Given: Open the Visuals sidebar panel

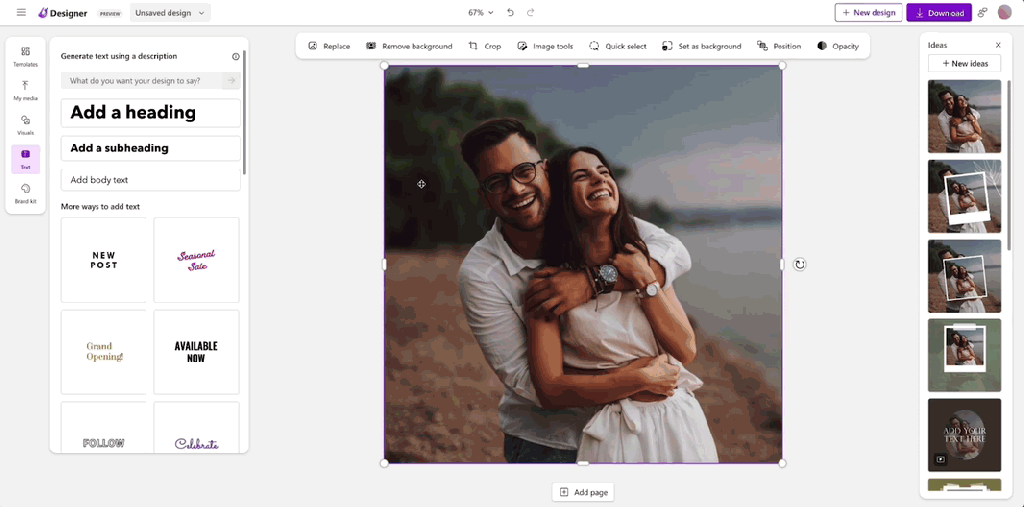Looking at the screenshot, I should (x=25, y=124).
